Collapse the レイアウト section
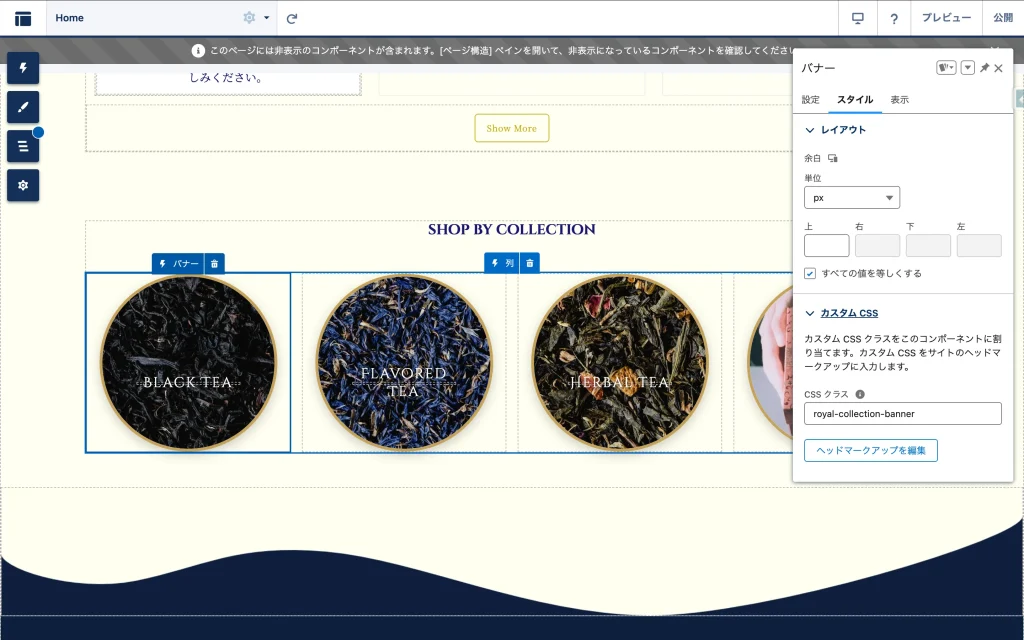Screen dimensions: 1024x640 point(811,130)
